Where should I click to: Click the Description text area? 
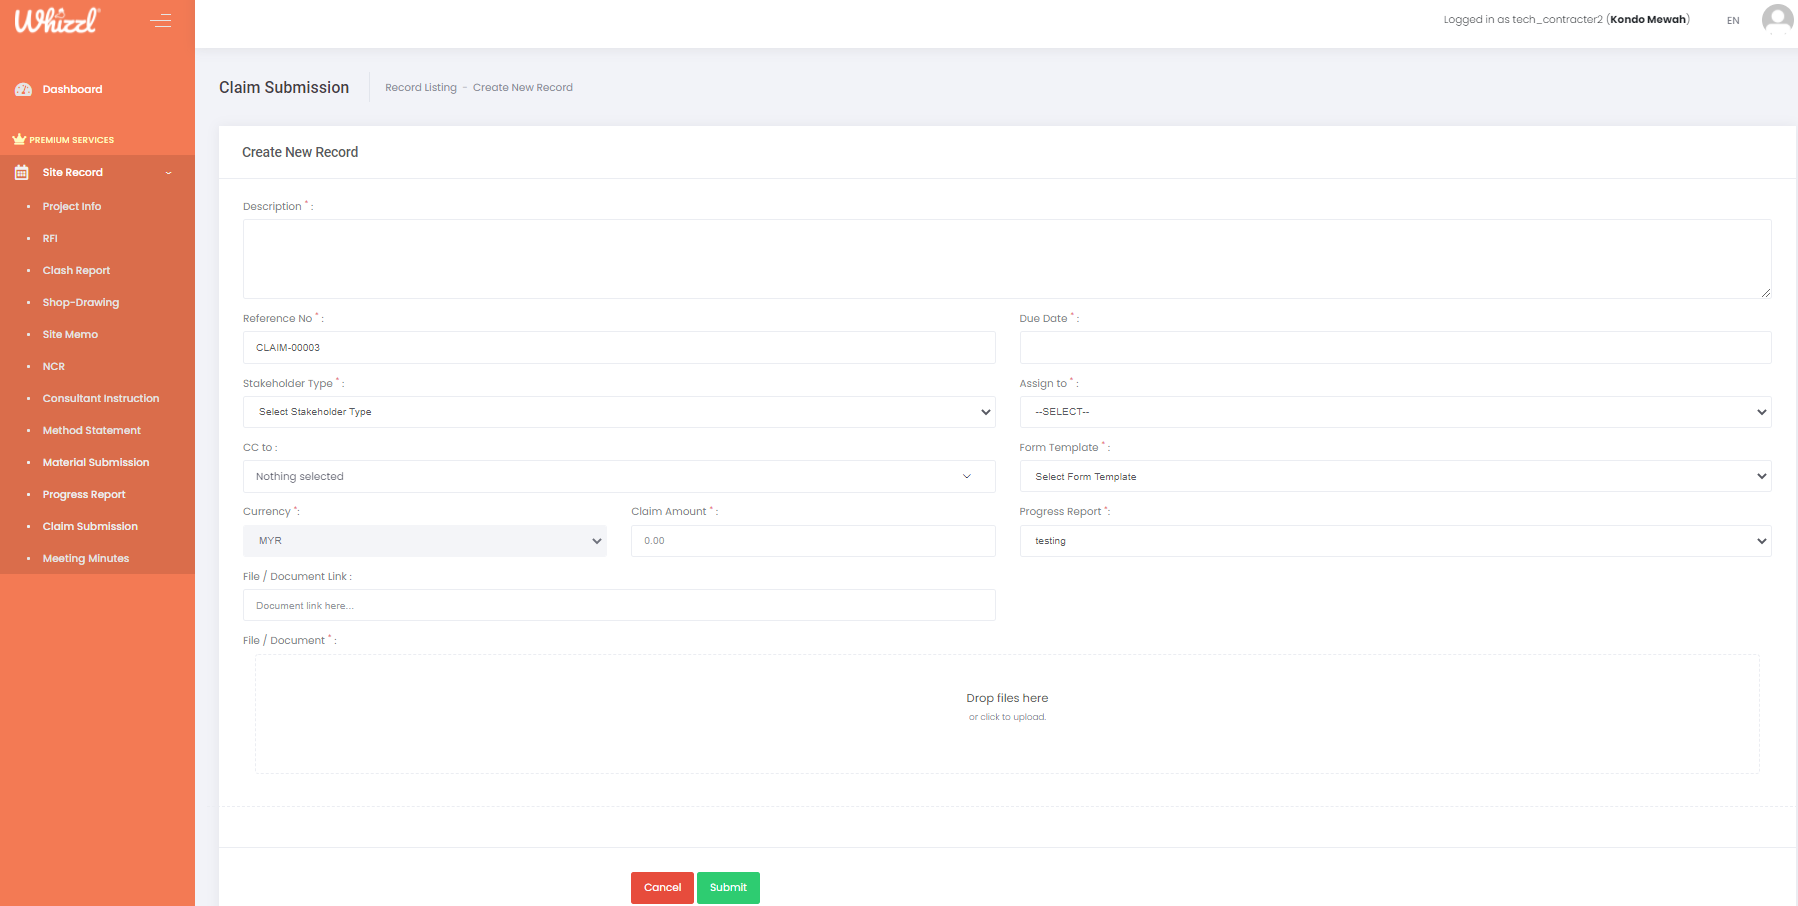pos(1006,259)
